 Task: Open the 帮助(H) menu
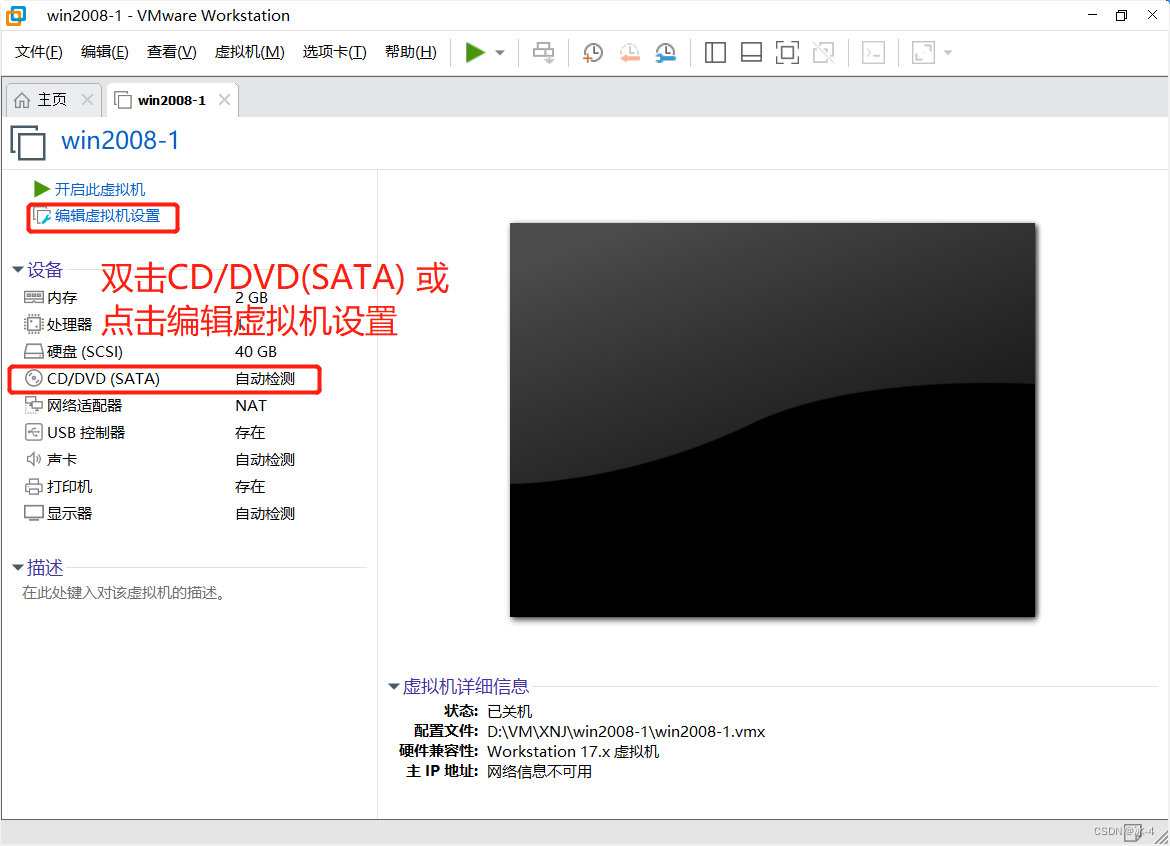click(x=410, y=51)
